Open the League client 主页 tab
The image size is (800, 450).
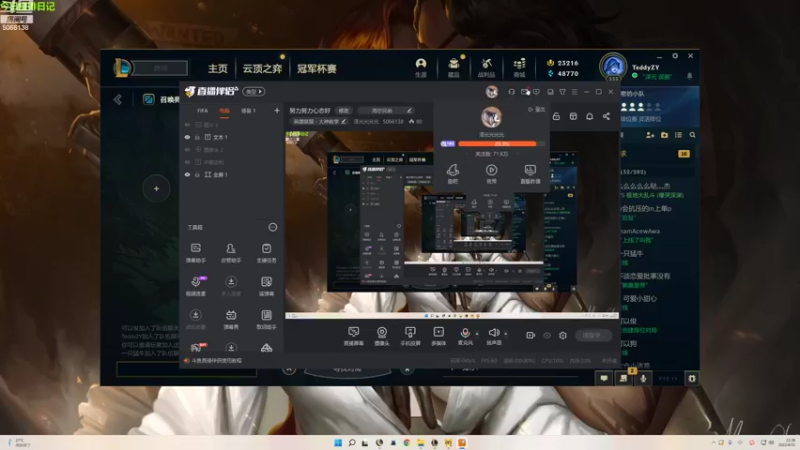tap(217, 68)
